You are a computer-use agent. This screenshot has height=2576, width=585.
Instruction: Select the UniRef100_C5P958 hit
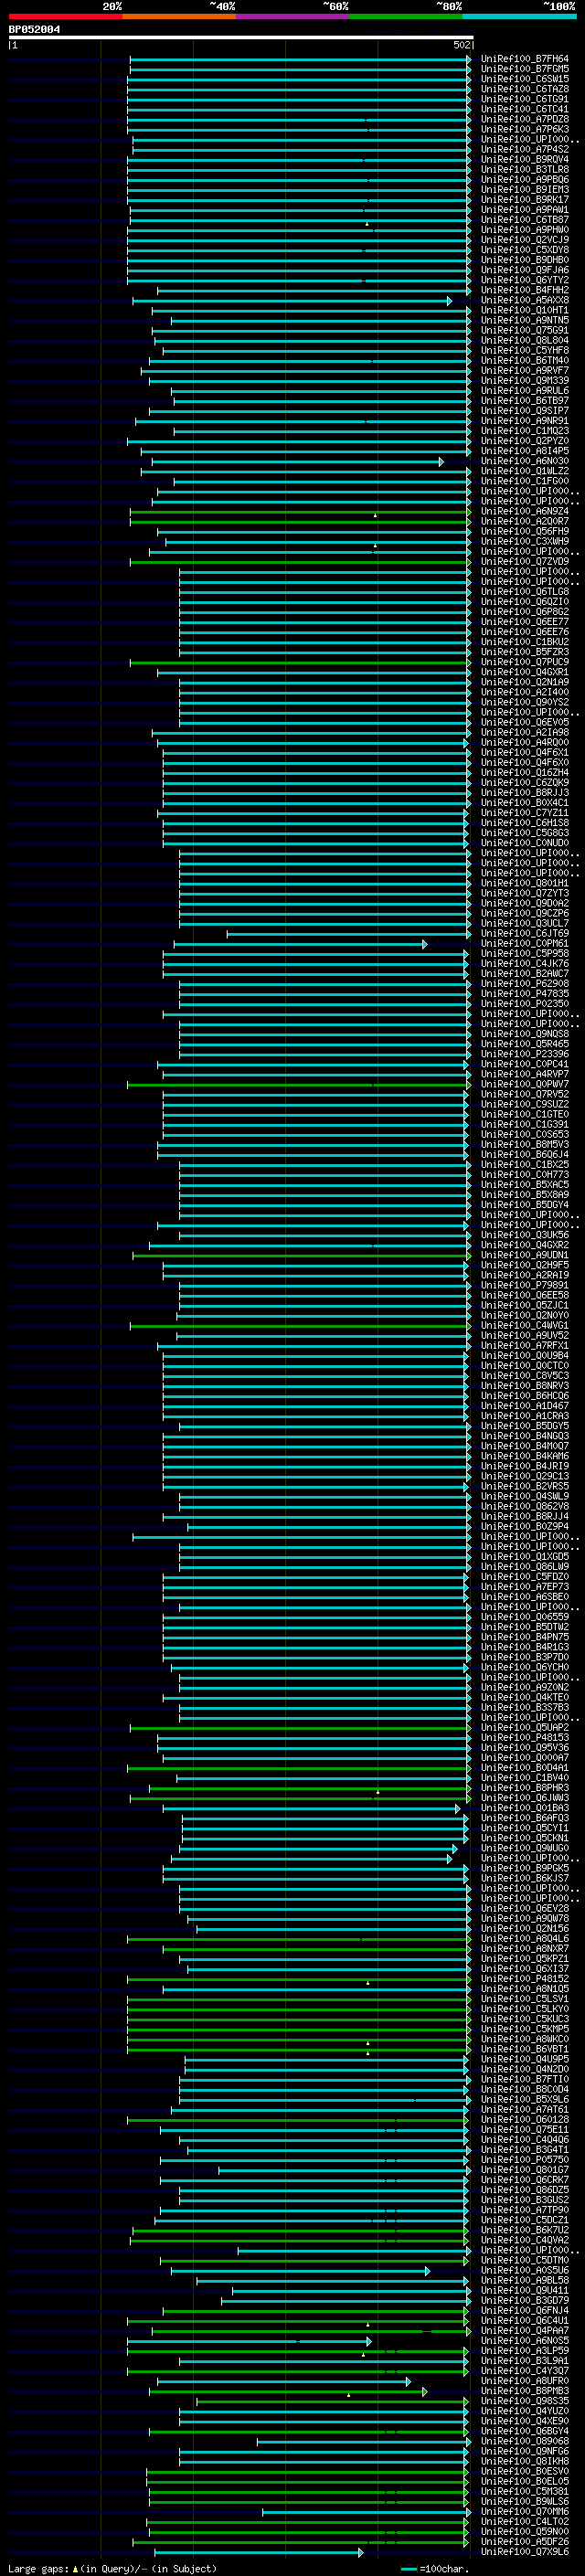point(524,953)
